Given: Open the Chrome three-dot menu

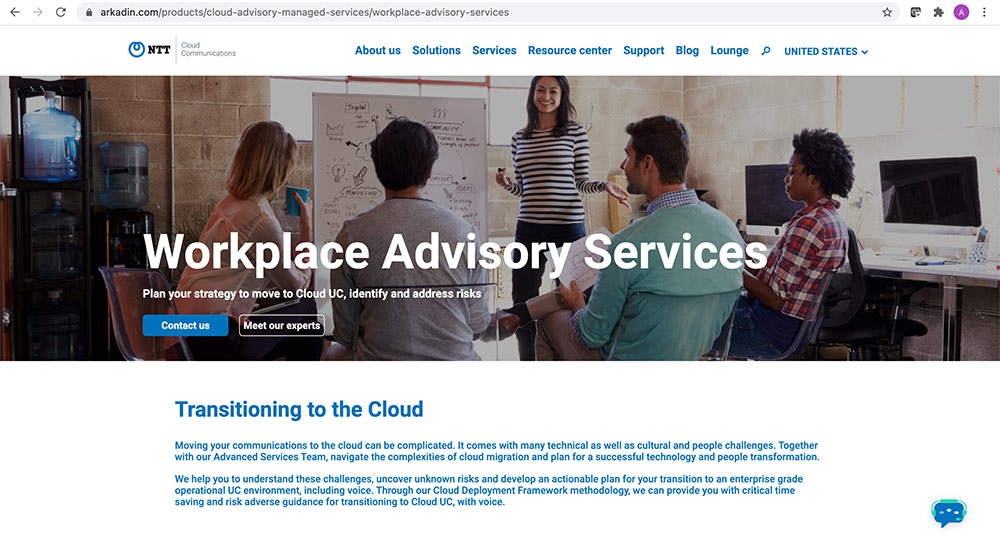Looking at the screenshot, I should (984, 12).
